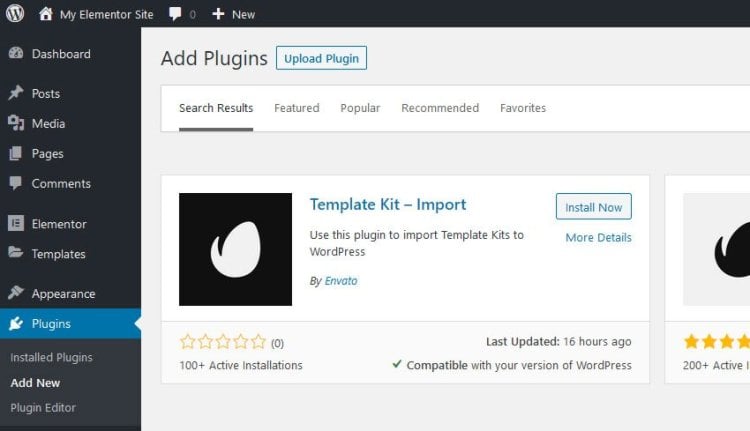Viewport: 750px width, 431px height.
Task: Open Installed Plugins submenu item
Action: [52, 357]
